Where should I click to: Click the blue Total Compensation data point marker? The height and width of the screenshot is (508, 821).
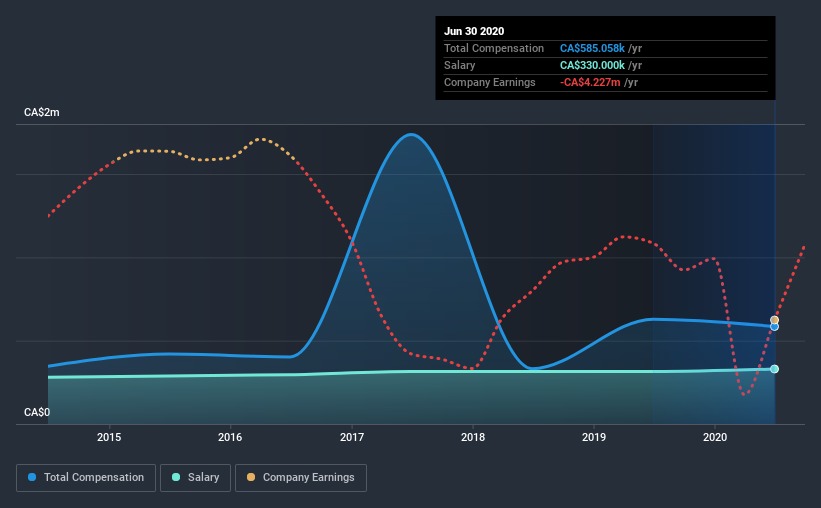click(774, 327)
